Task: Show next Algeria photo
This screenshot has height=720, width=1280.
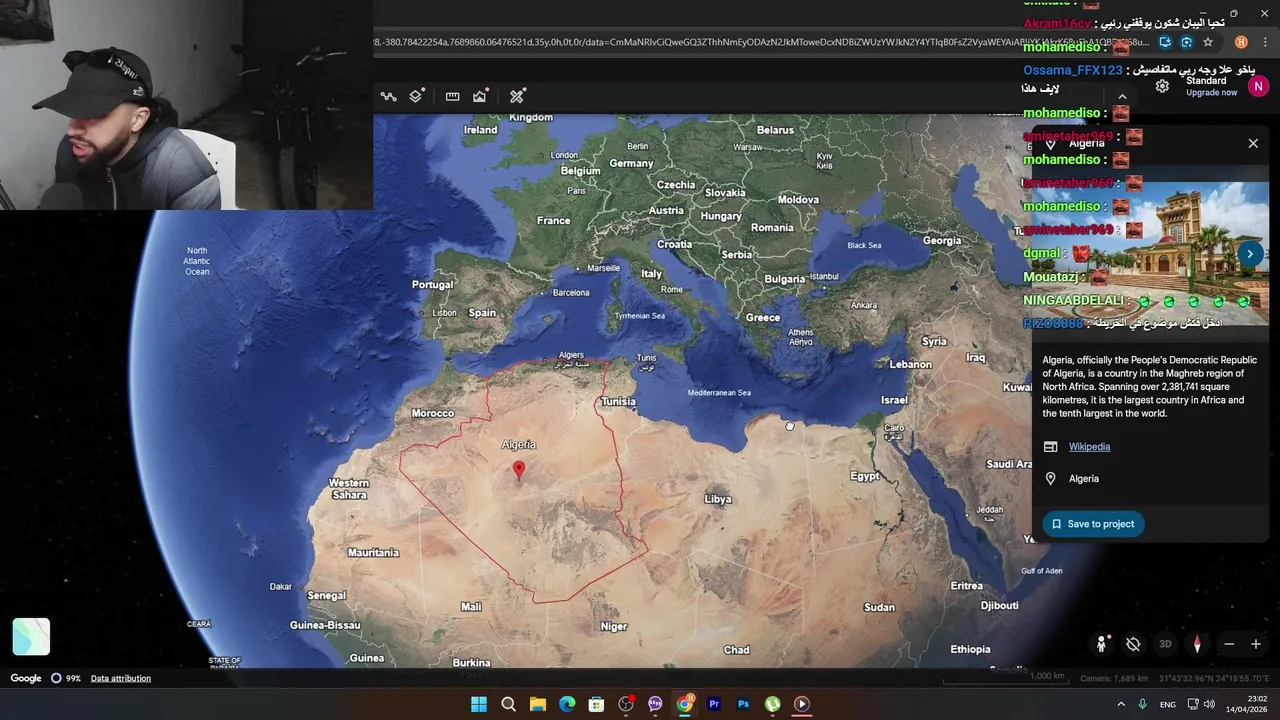Action: [x=1250, y=254]
